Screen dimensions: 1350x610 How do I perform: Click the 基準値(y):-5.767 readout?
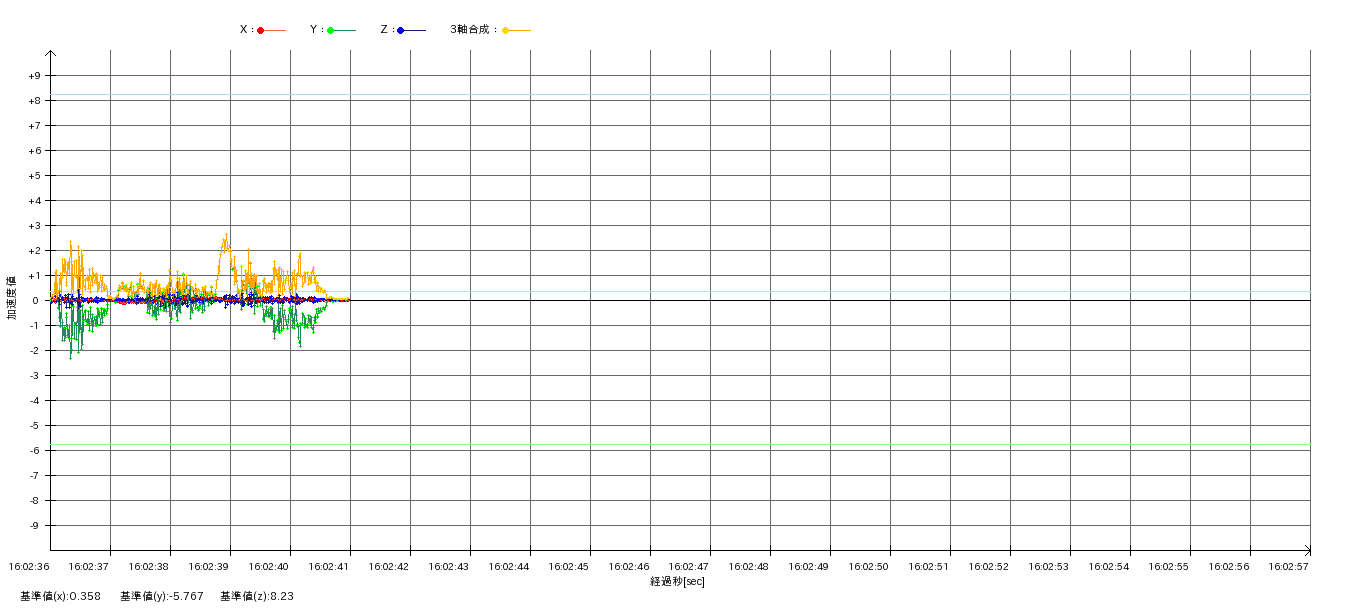pyautogui.click(x=161, y=596)
